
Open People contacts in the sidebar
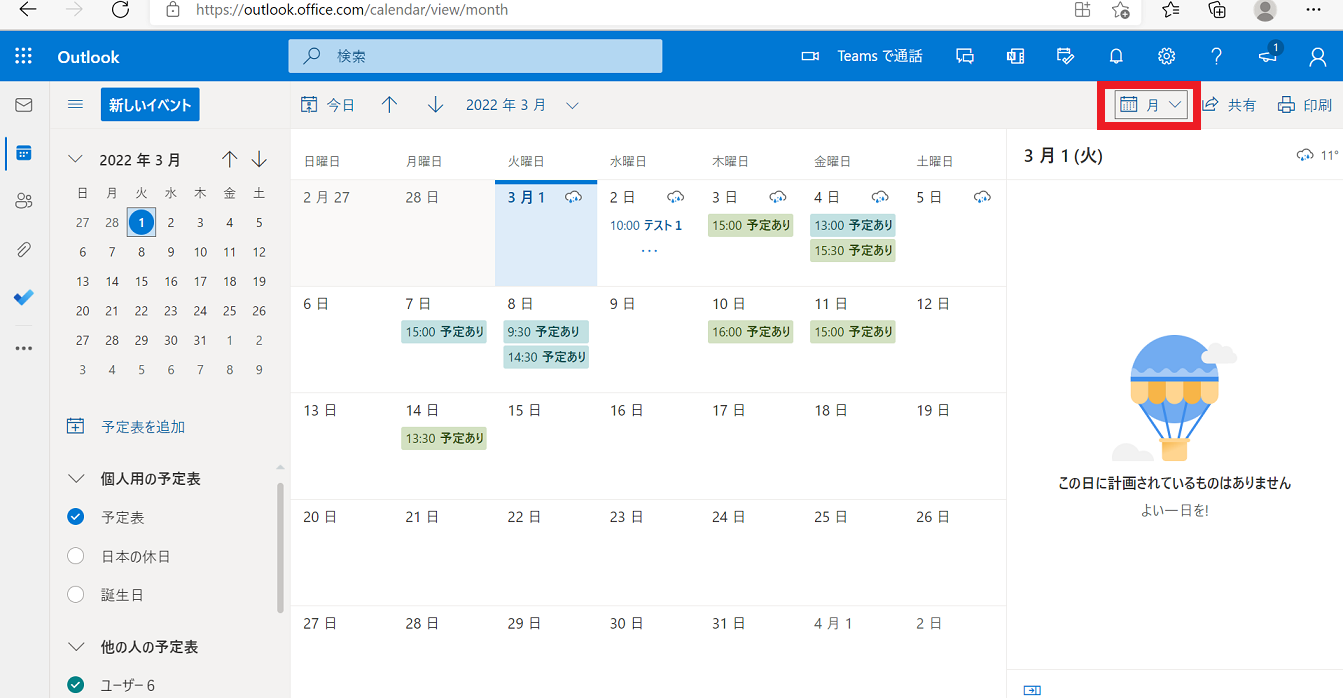tap(24, 201)
